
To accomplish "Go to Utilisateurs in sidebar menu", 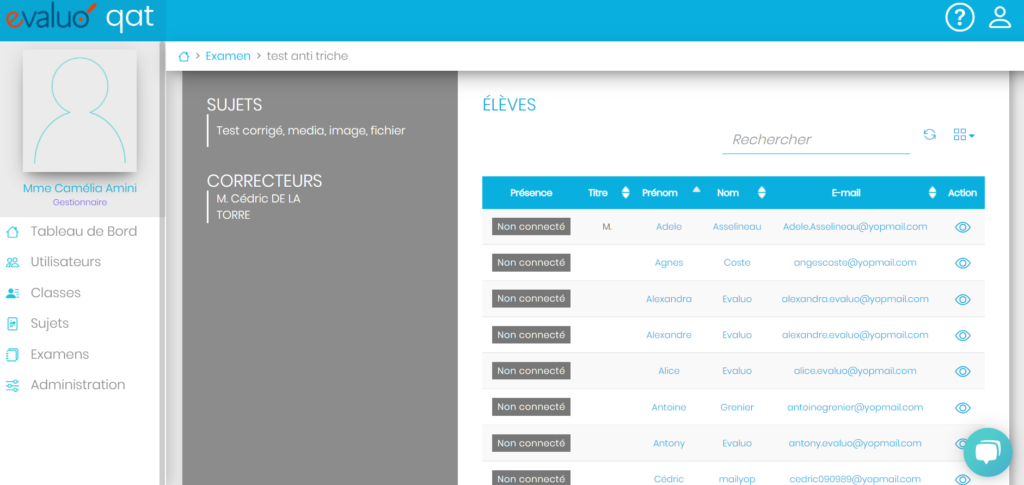I will point(65,262).
